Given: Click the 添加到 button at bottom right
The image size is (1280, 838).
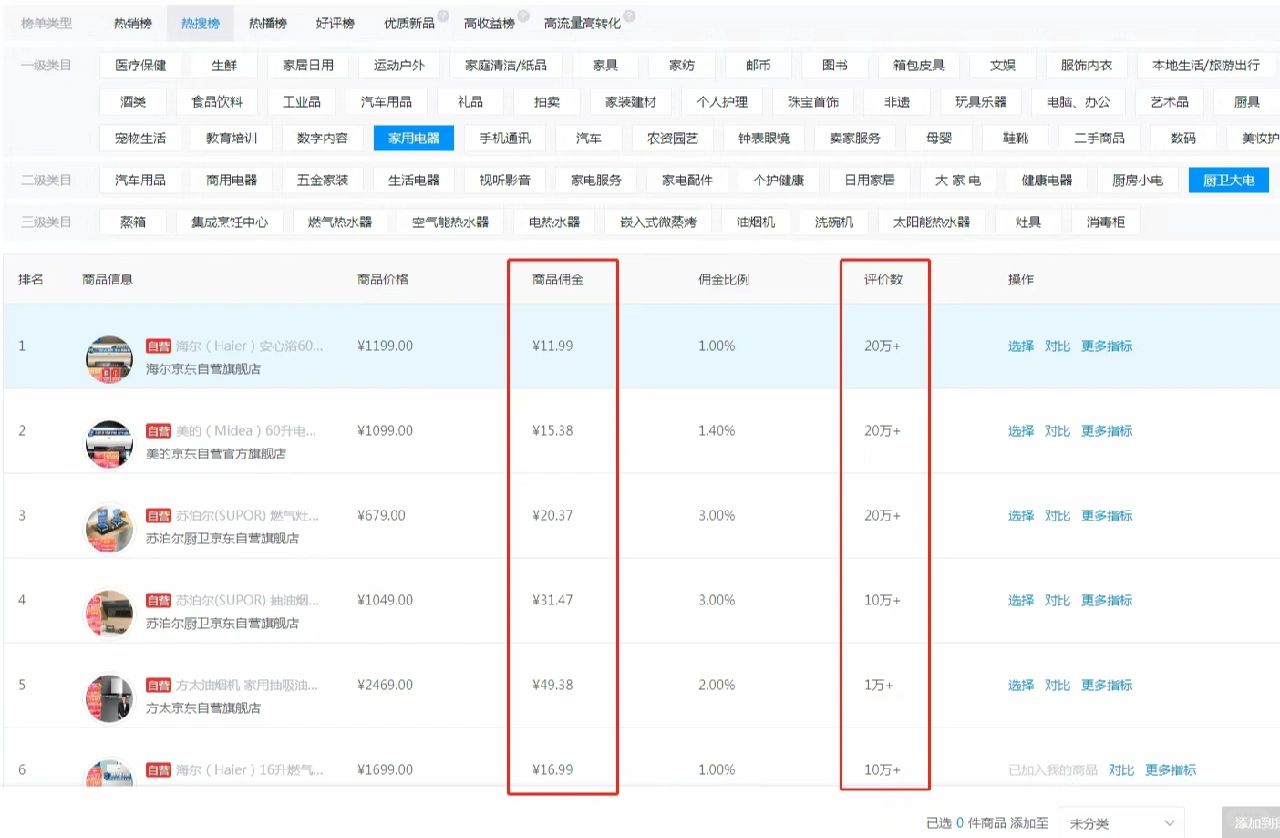Looking at the screenshot, I should (x=1251, y=823).
